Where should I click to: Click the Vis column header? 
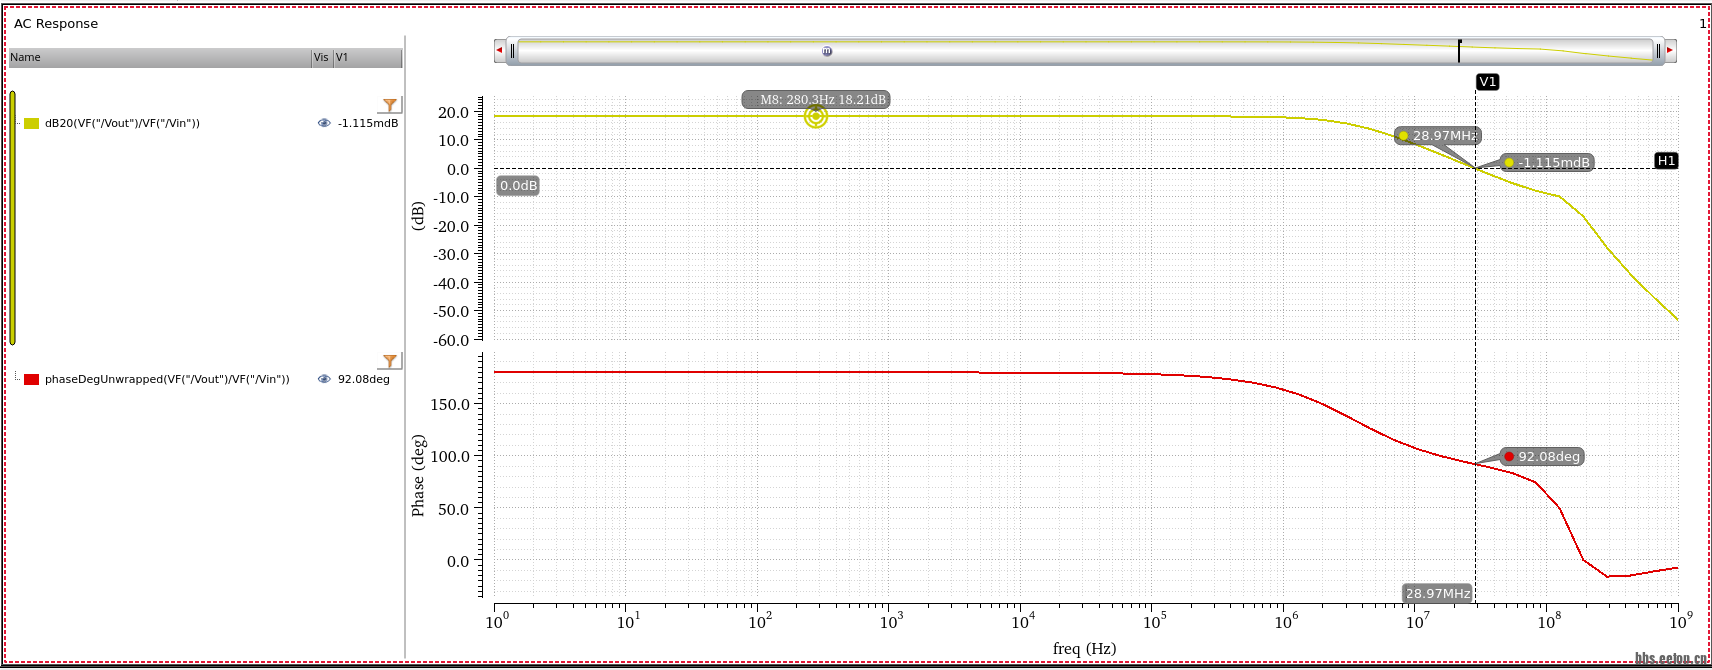coord(322,57)
